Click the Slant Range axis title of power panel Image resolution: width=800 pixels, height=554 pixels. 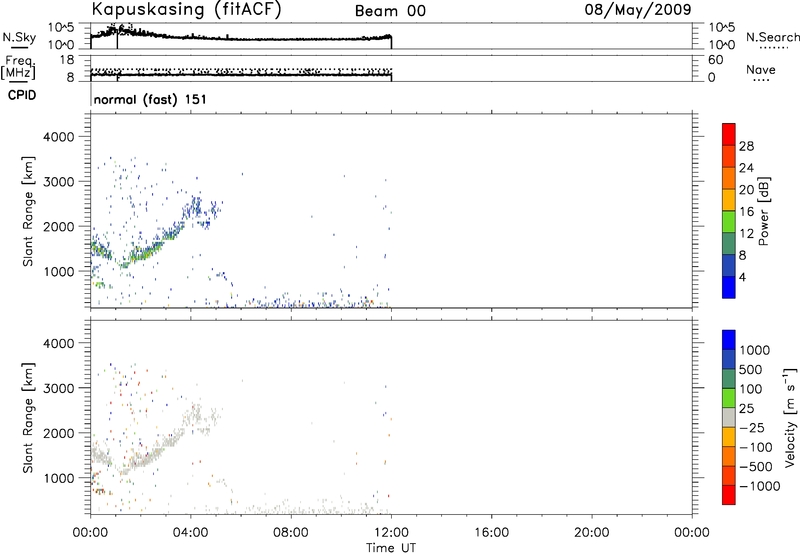click(x=28, y=211)
